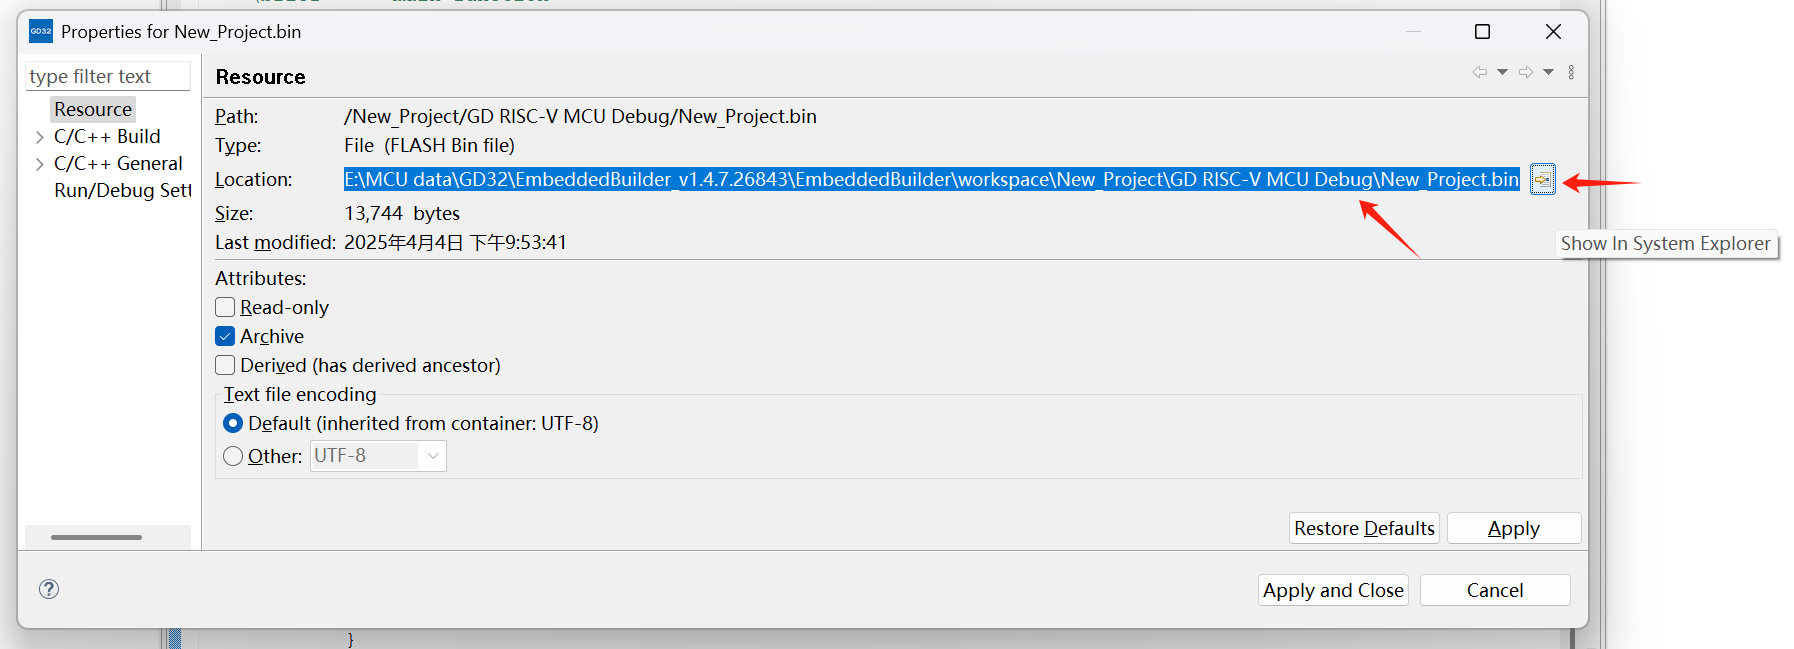Screen dimensions: 1794x649
Task: Click the GD32 icon in title bar
Action: 41,32
